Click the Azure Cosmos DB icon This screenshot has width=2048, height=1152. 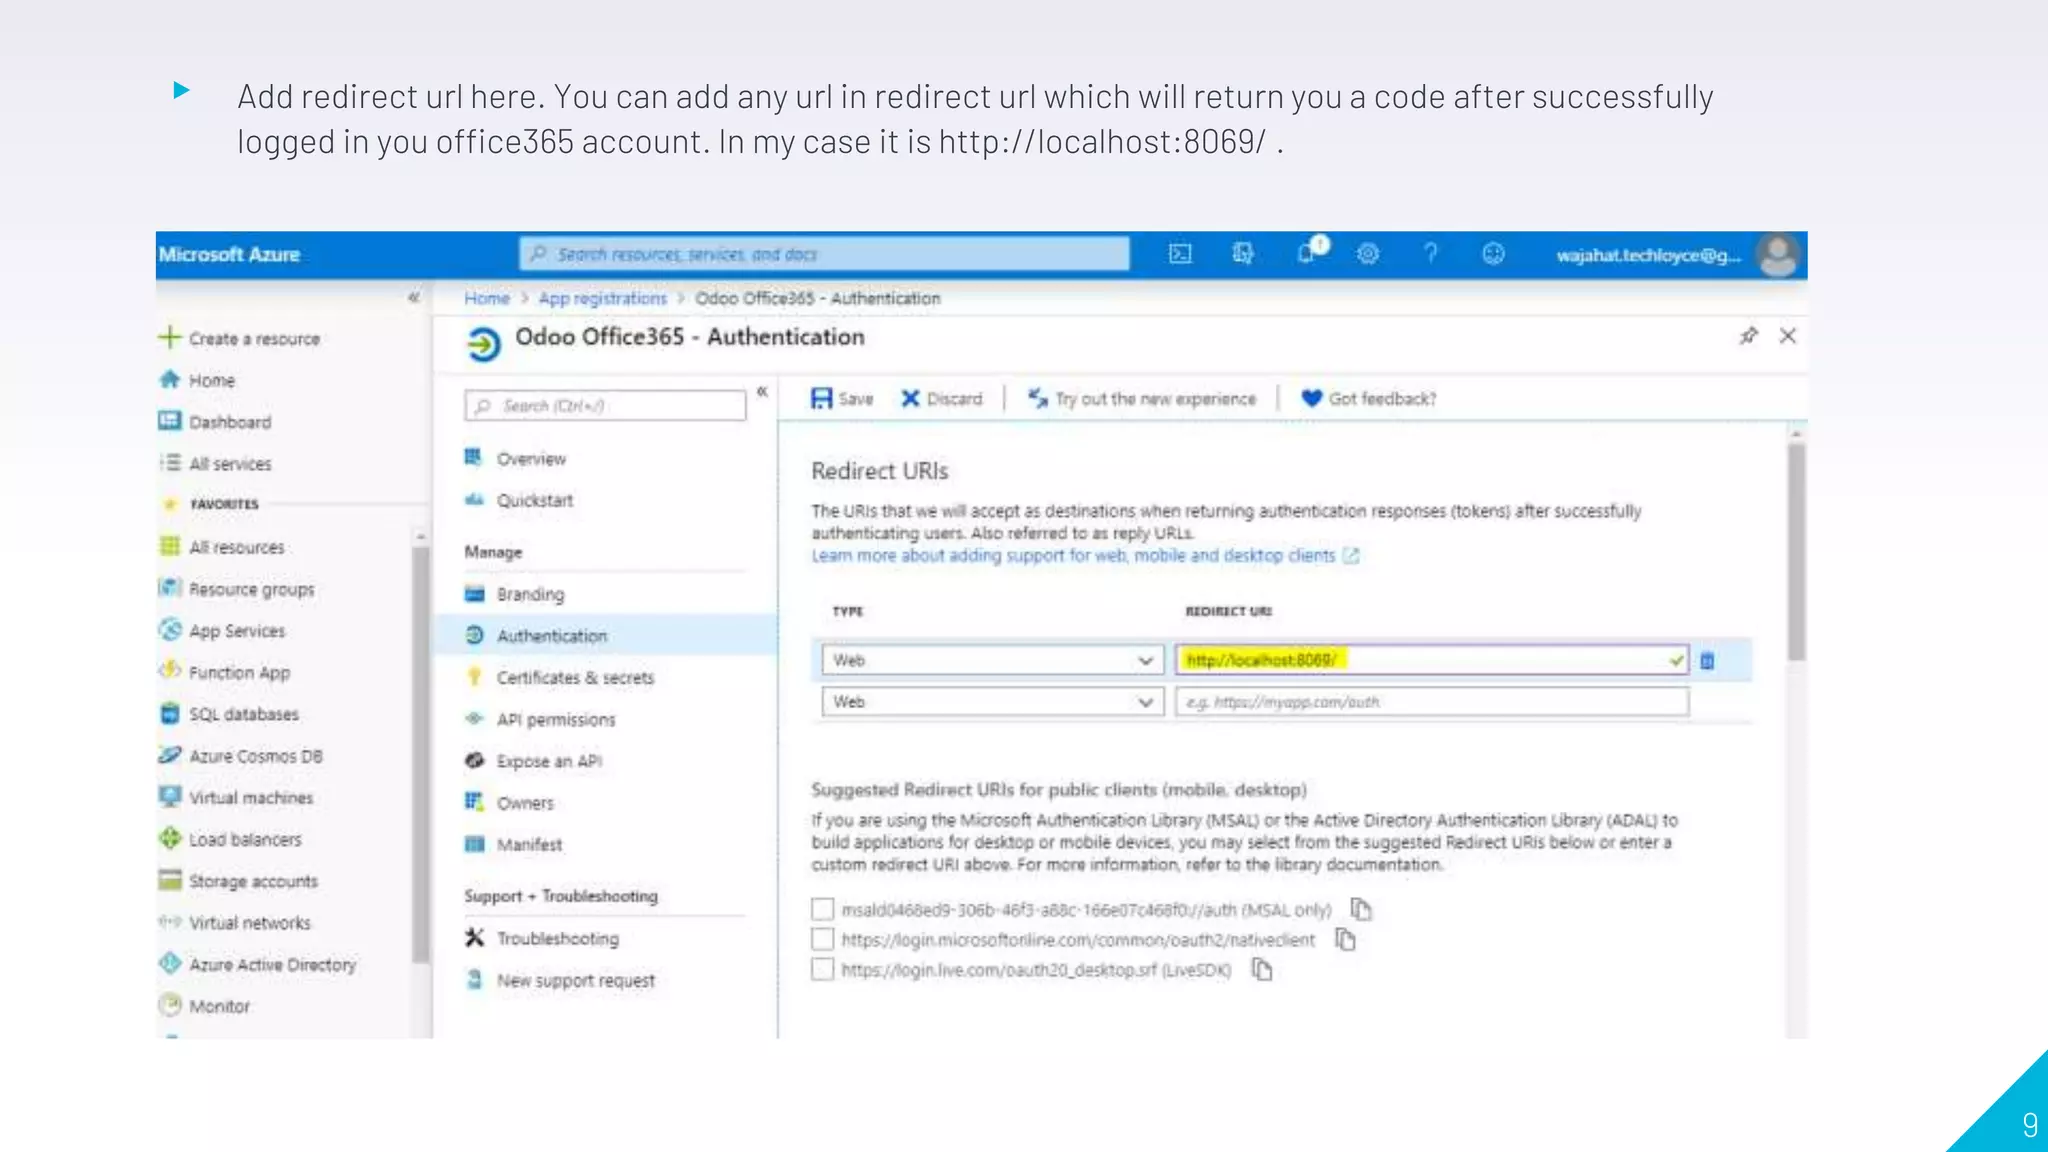click(170, 755)
